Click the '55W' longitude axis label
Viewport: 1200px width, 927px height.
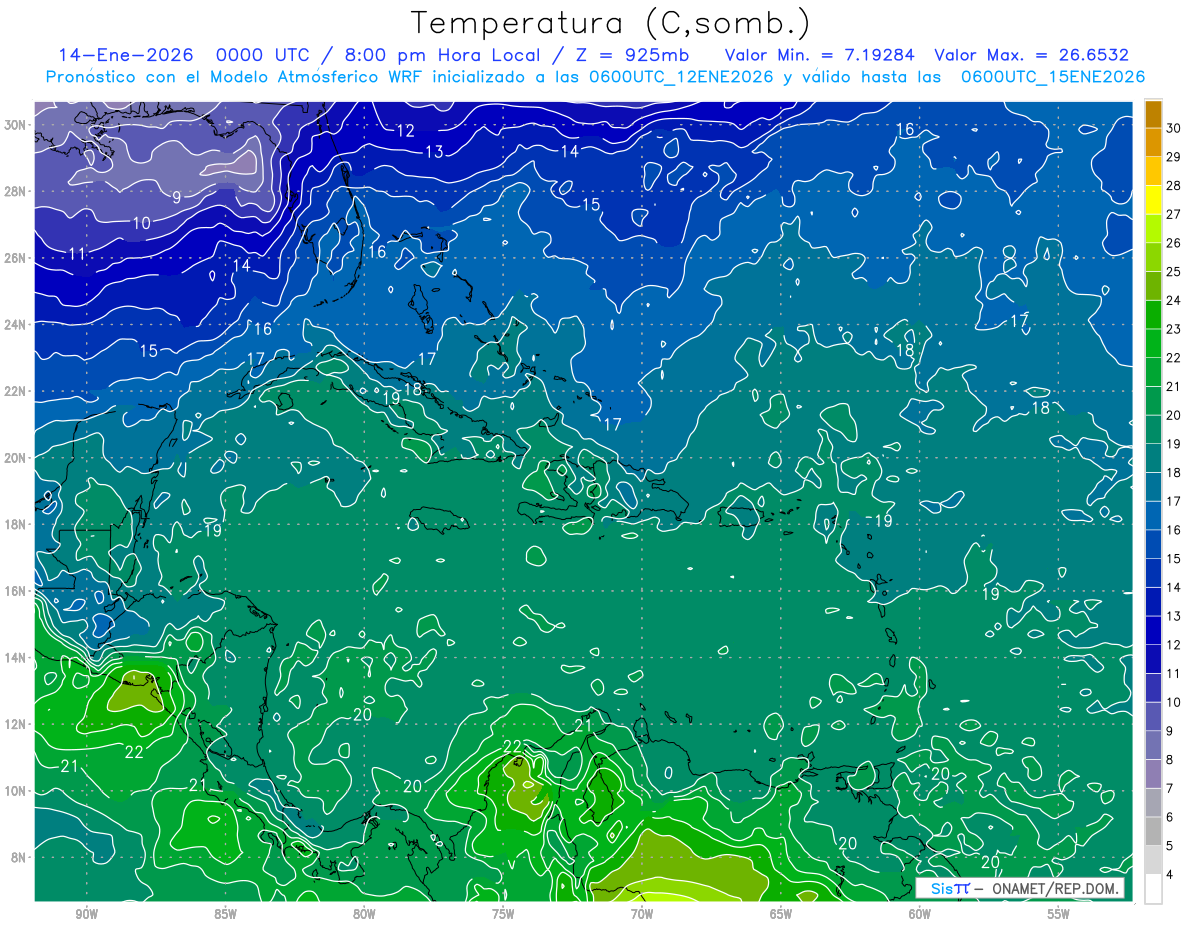(1059, 914)
